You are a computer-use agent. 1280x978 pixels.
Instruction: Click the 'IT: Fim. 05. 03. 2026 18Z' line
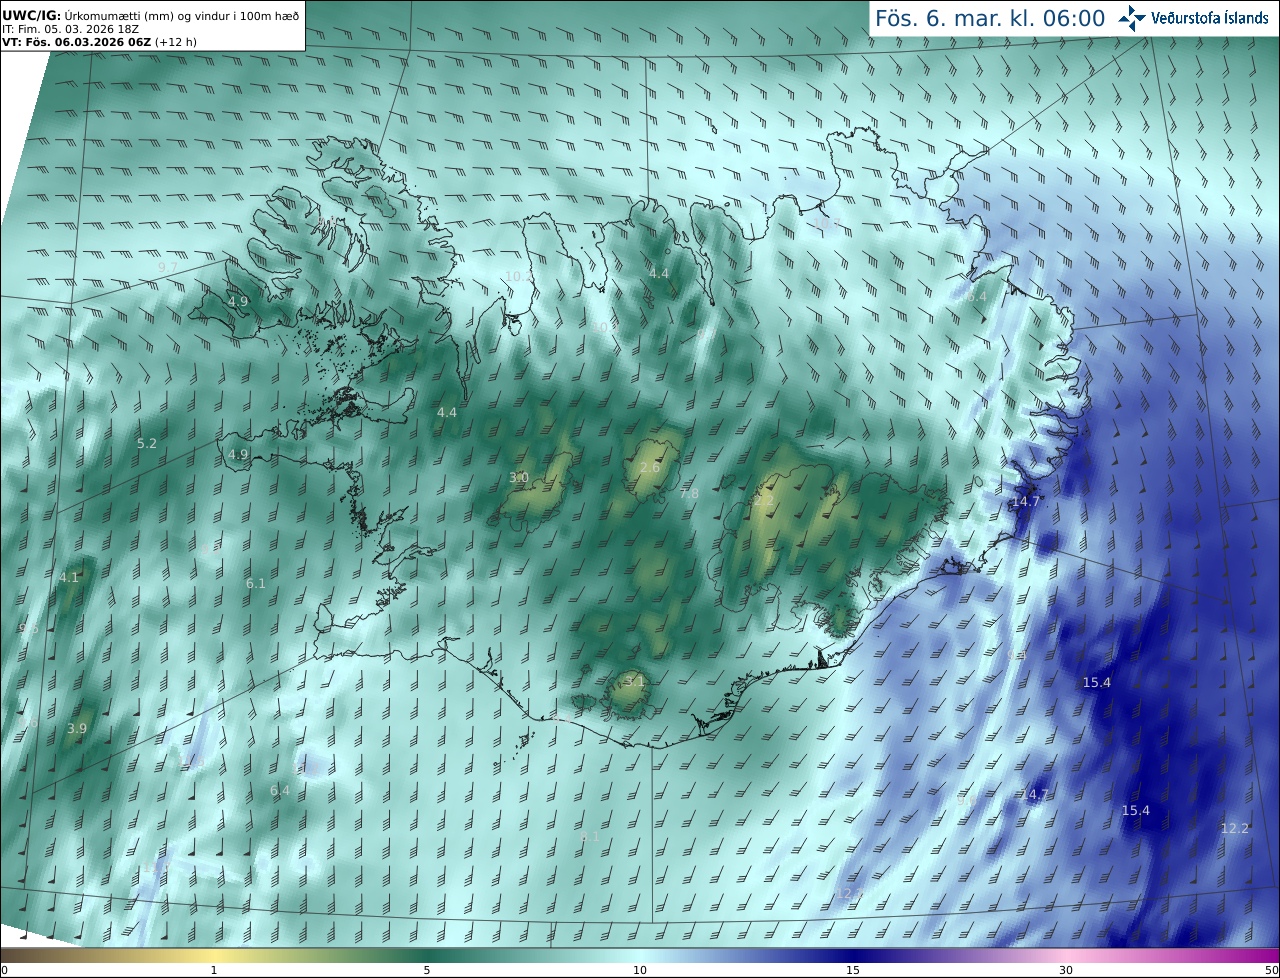point(70,29)
